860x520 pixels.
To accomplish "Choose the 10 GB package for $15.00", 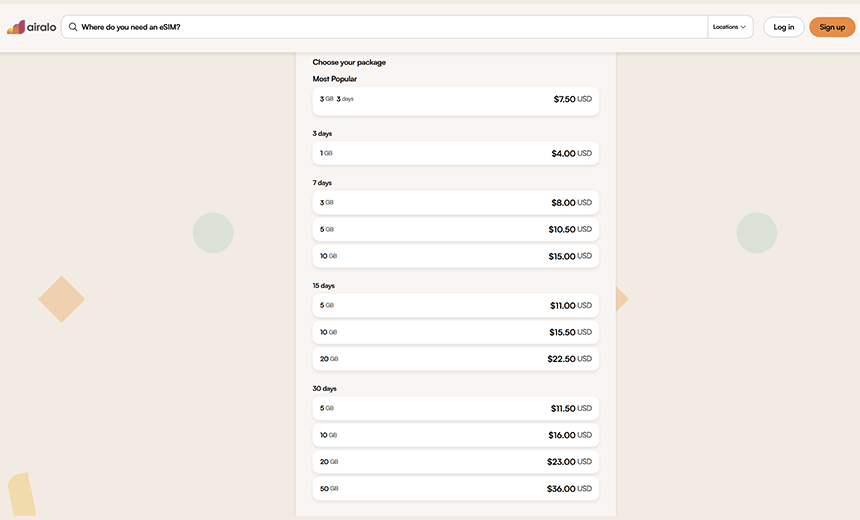I will click(x=456, y=256).
